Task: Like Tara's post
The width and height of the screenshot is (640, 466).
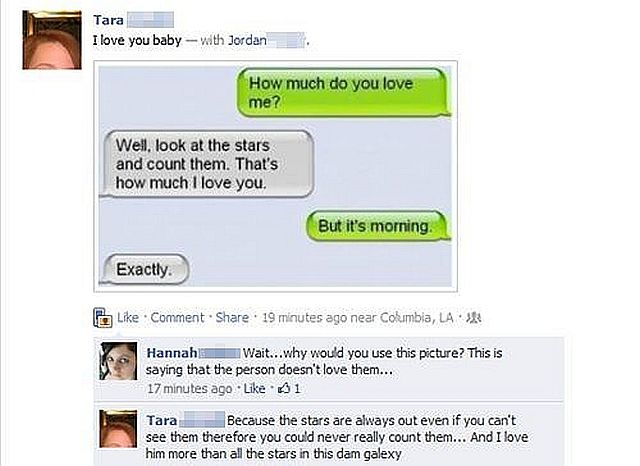Action: [128, 317]
